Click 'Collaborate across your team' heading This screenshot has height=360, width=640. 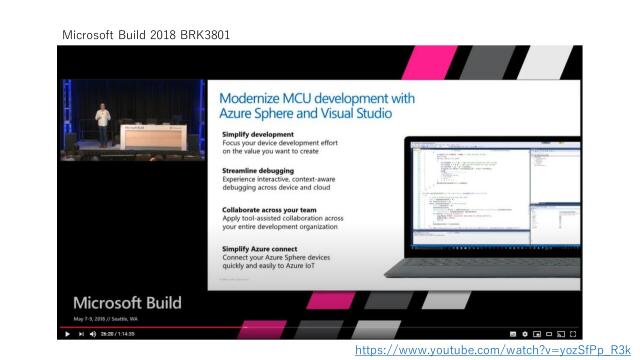[269, 210]
